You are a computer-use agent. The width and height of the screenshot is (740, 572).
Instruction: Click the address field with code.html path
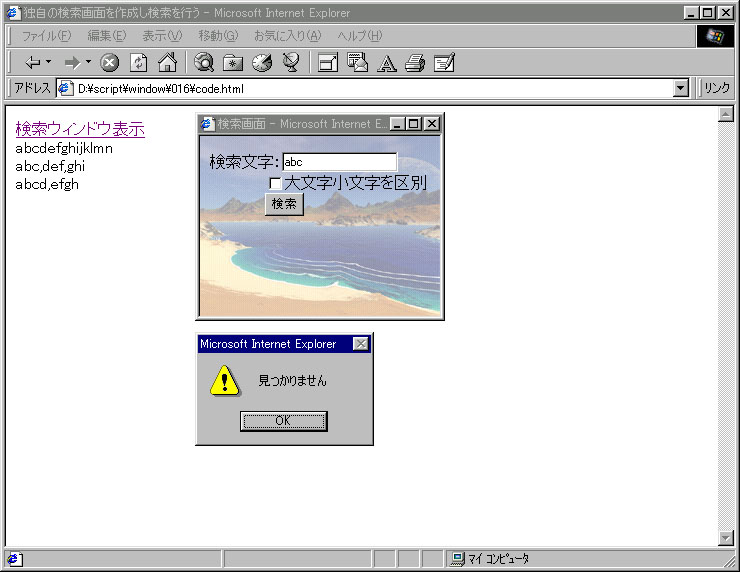pos(373,89)
